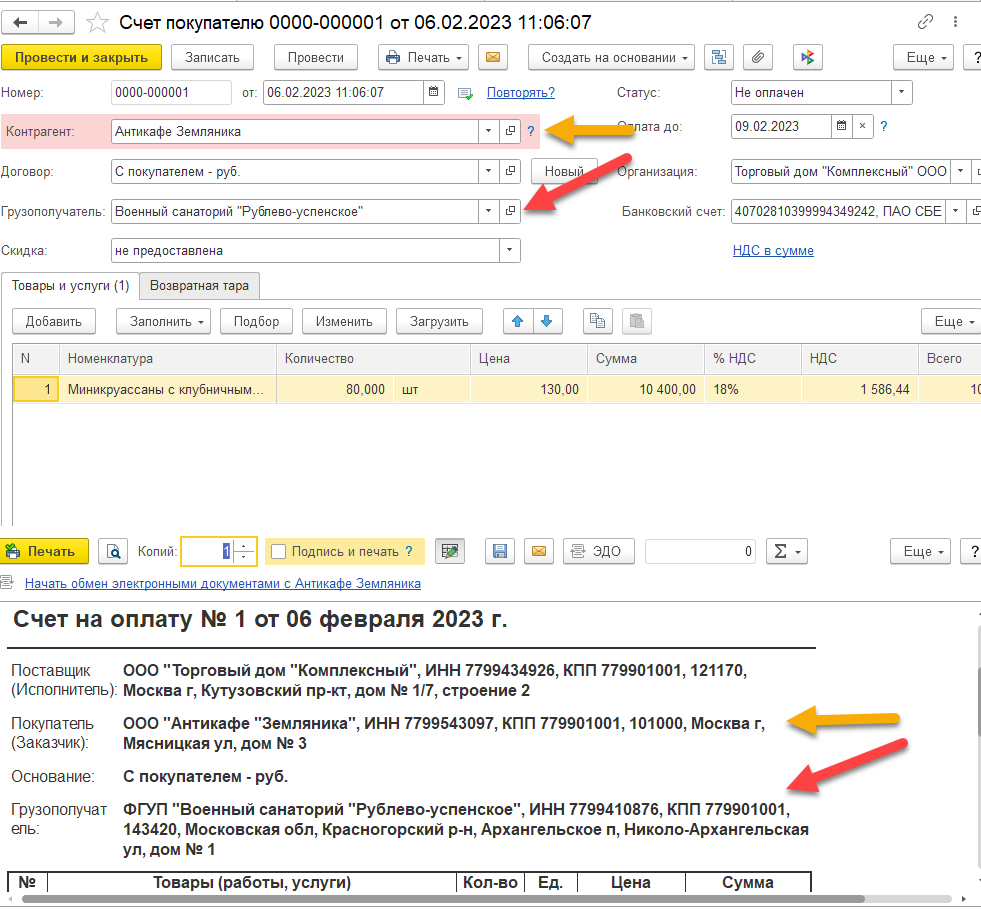
Task: Expand the Заполнить dropdown button
Action: coord(163,322)
